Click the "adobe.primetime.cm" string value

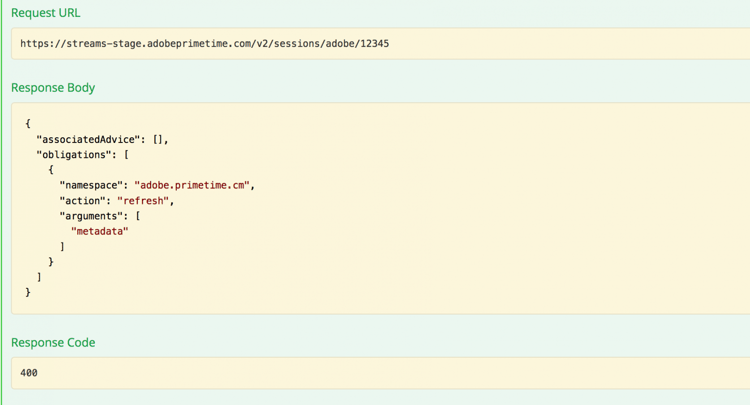[x=192, y=186]
